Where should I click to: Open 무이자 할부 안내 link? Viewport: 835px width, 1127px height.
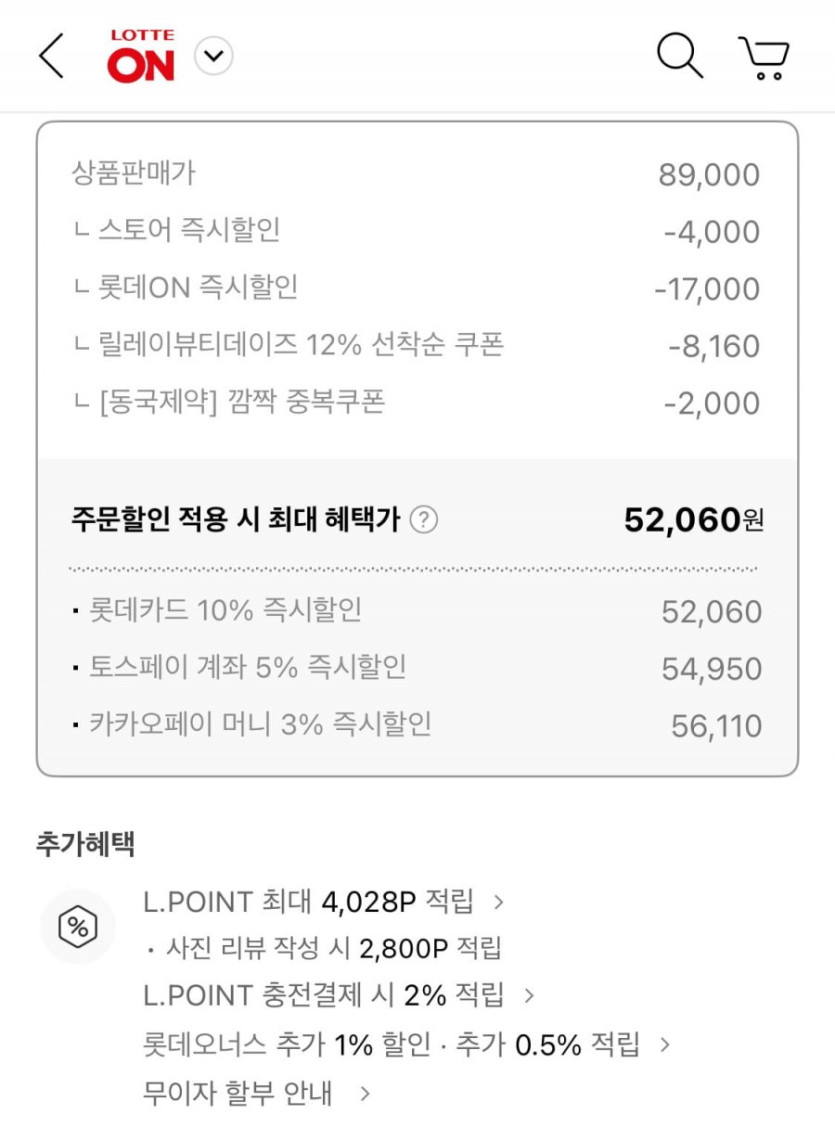[x=365, y=1093]
